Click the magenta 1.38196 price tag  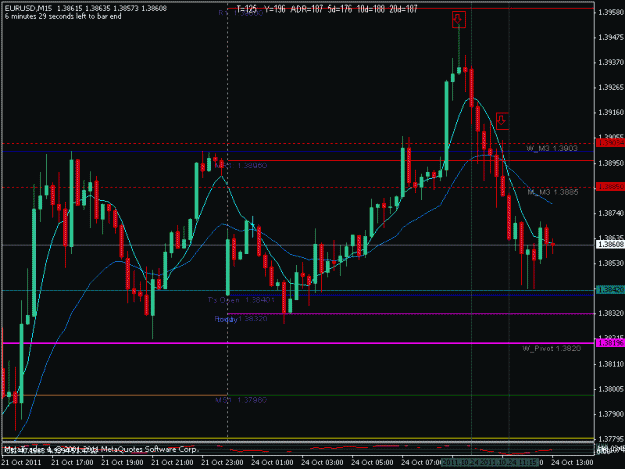610,343
